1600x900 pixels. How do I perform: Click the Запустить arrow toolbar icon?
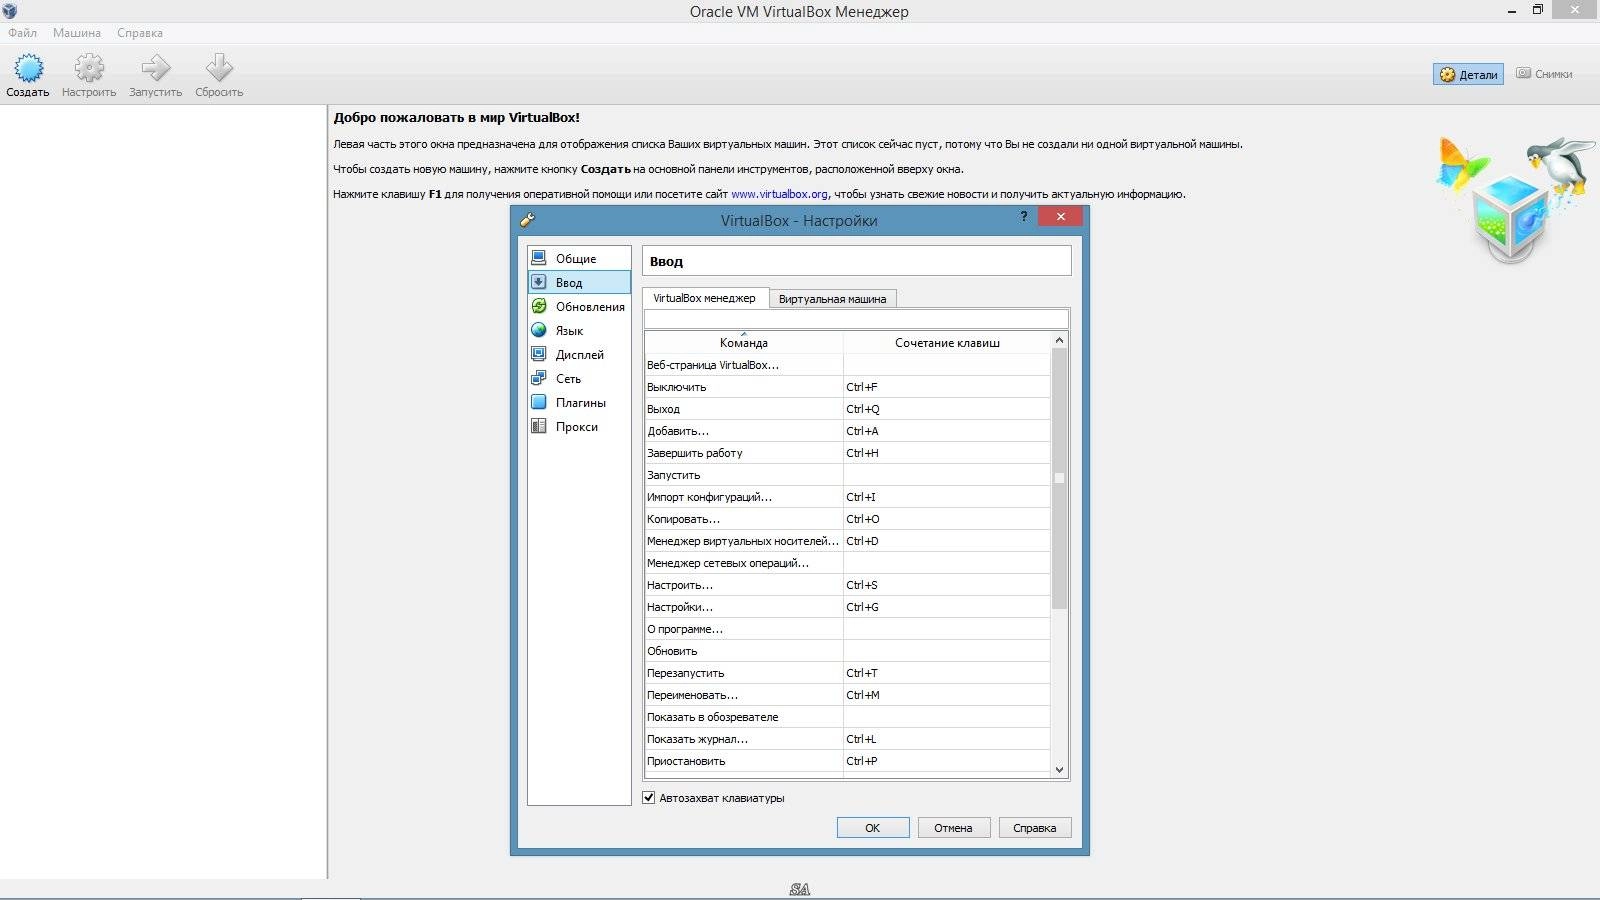click(x=155, y=68)
